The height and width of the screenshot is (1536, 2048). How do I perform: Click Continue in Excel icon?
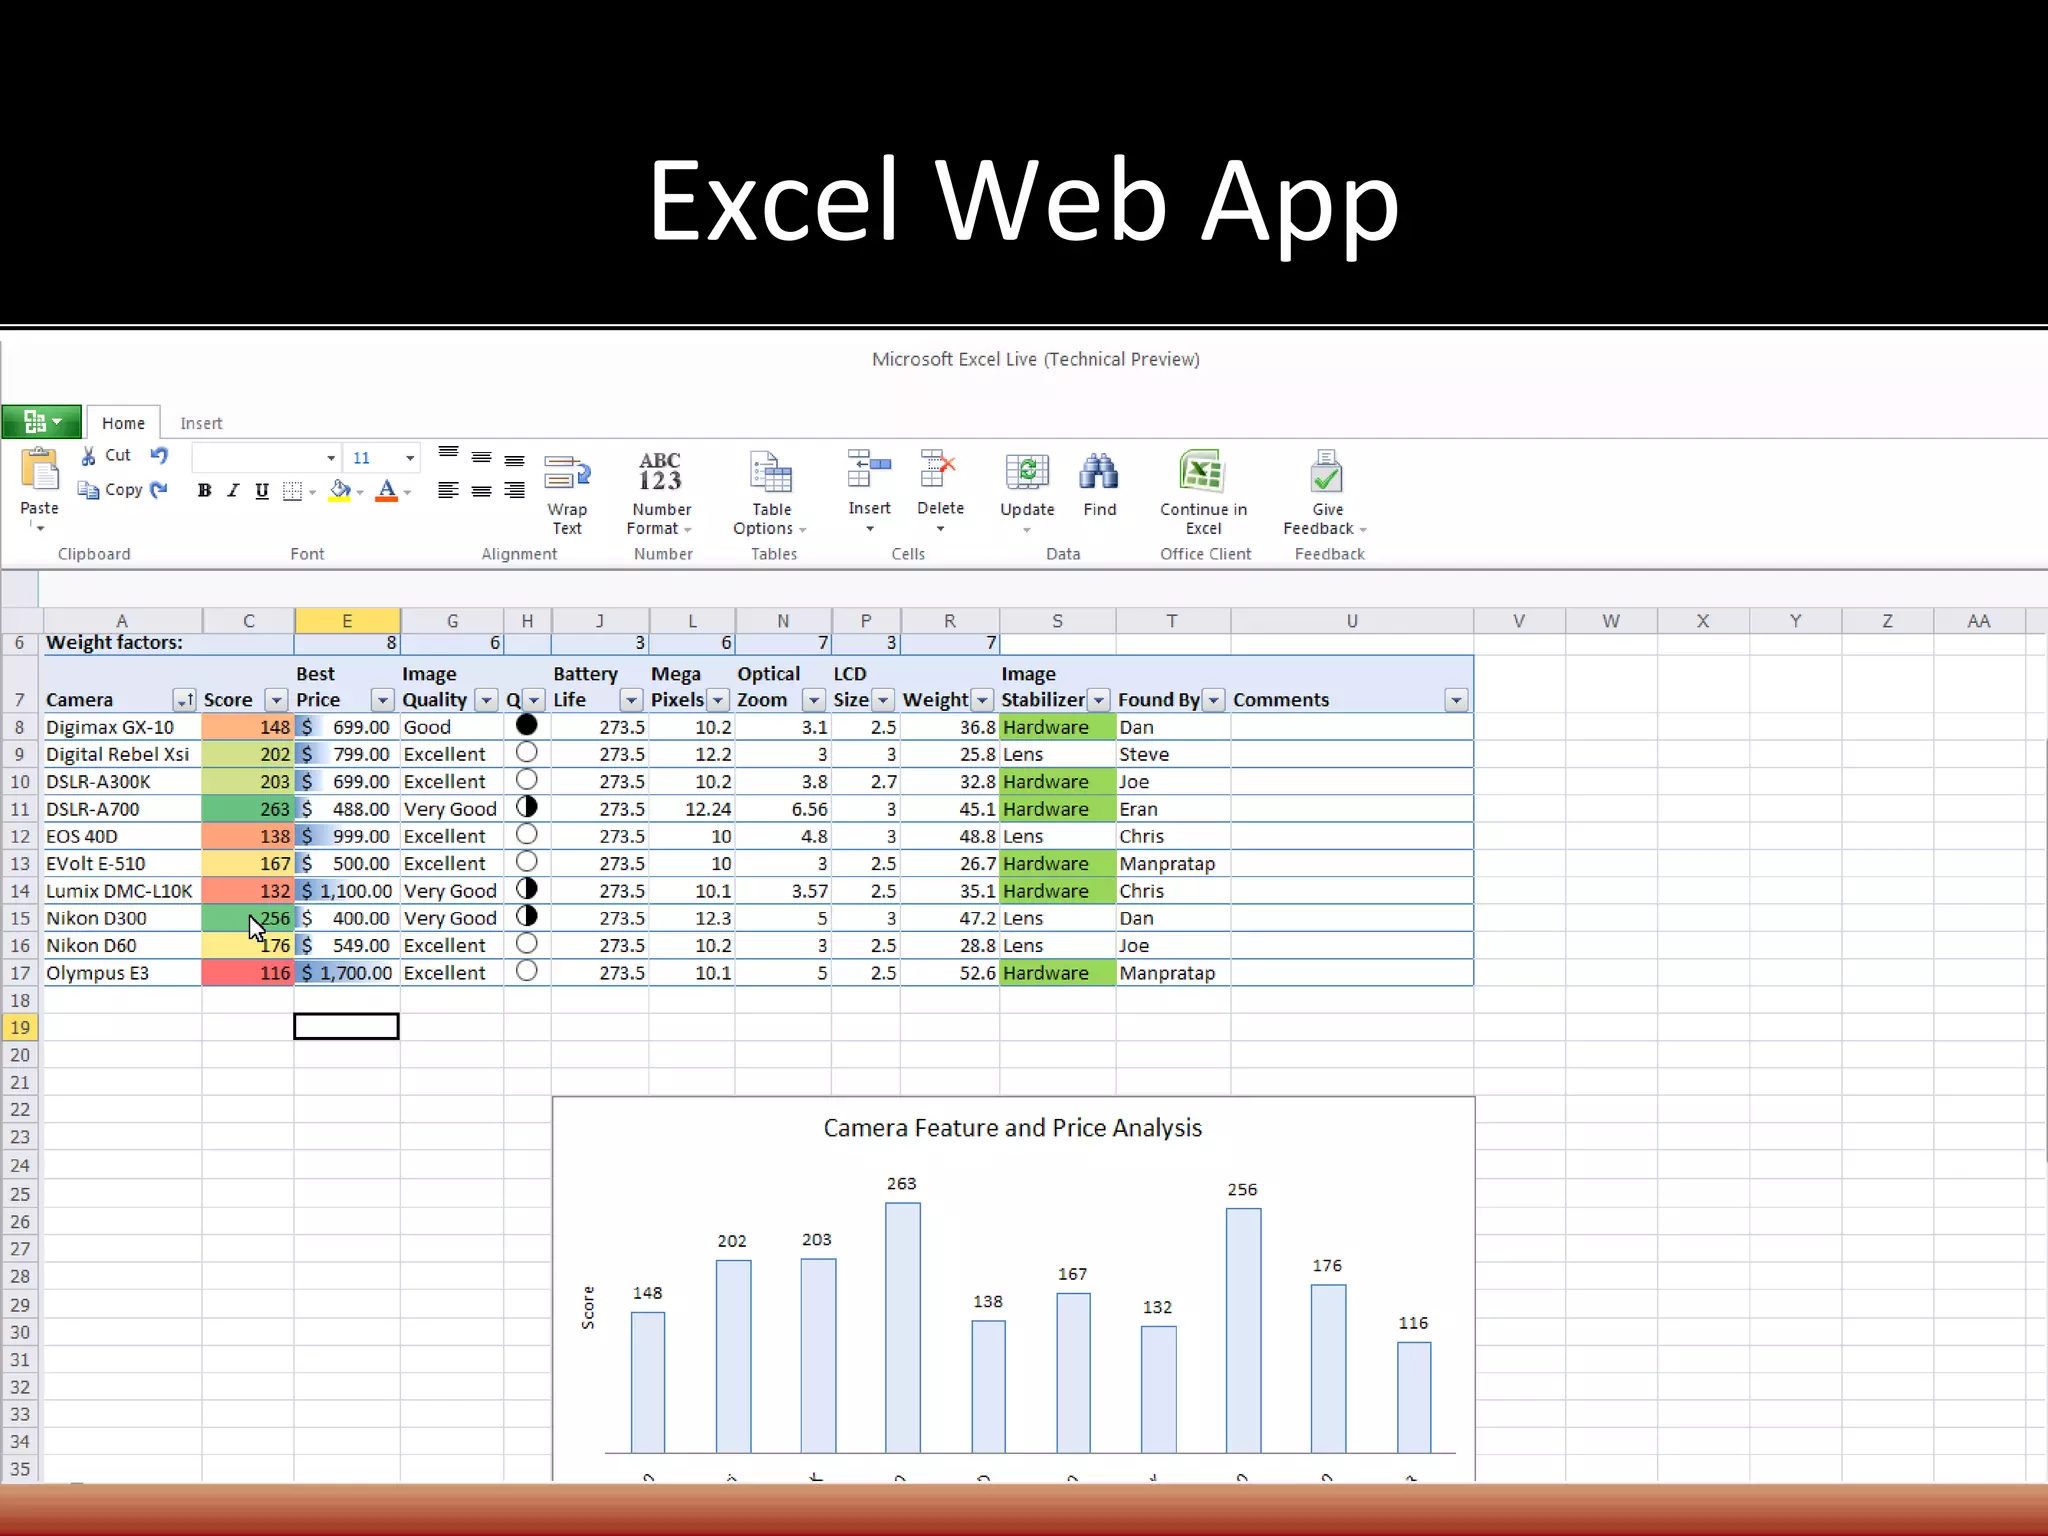click(1203, 471)
